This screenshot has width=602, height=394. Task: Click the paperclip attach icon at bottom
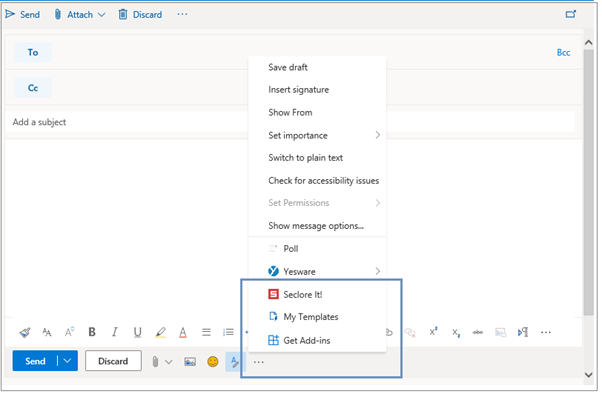pyautogui.click(x=155, y=361)
